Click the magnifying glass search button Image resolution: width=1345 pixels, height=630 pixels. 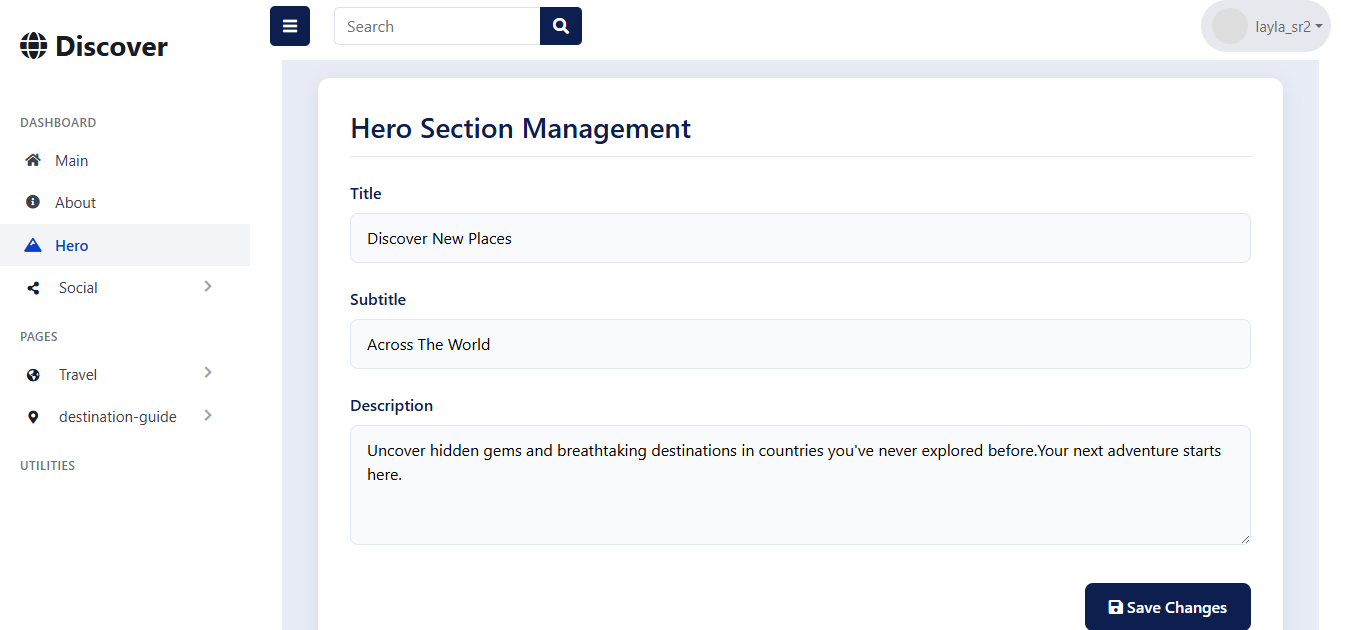coord(561,26)
